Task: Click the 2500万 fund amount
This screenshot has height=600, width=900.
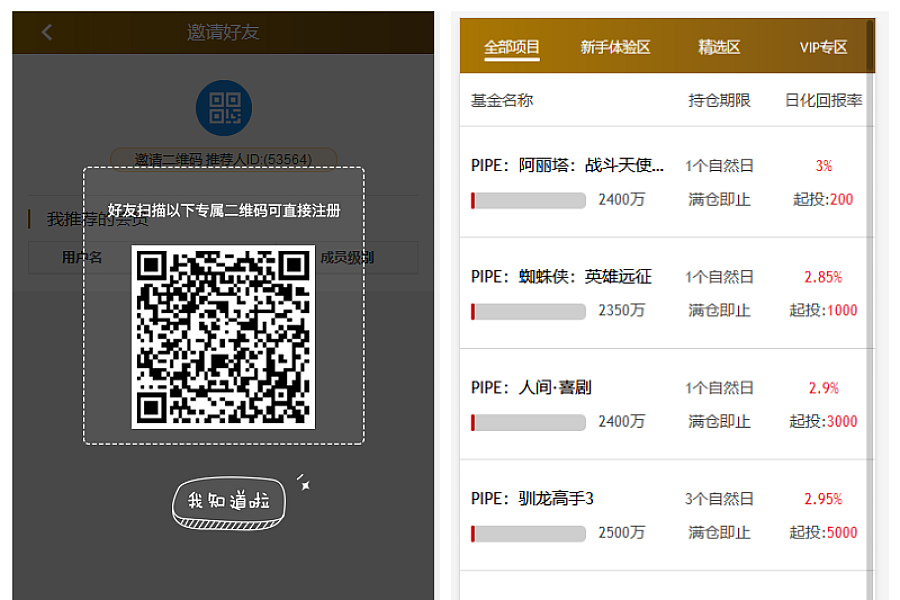Action: [x=622, y=532]
